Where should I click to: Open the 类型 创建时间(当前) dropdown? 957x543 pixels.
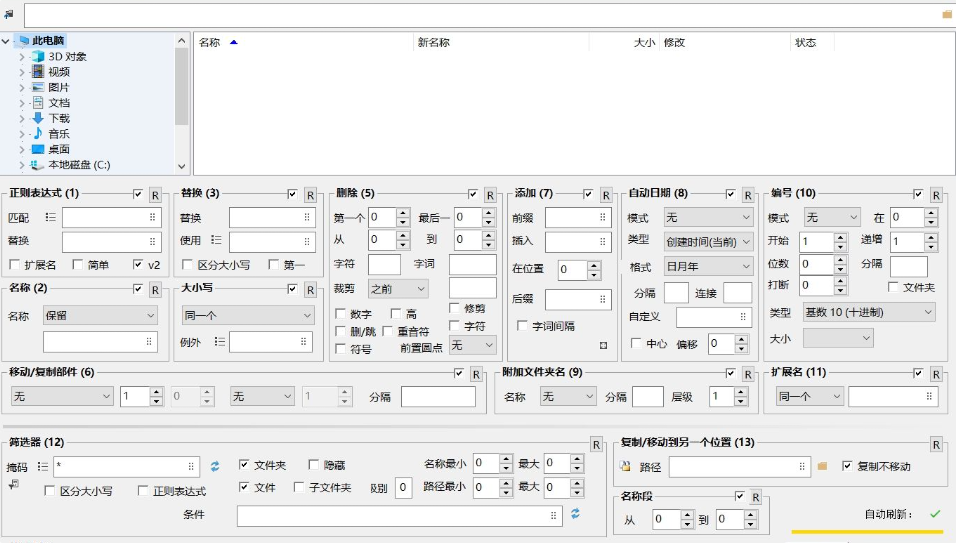tap(708, 242)
